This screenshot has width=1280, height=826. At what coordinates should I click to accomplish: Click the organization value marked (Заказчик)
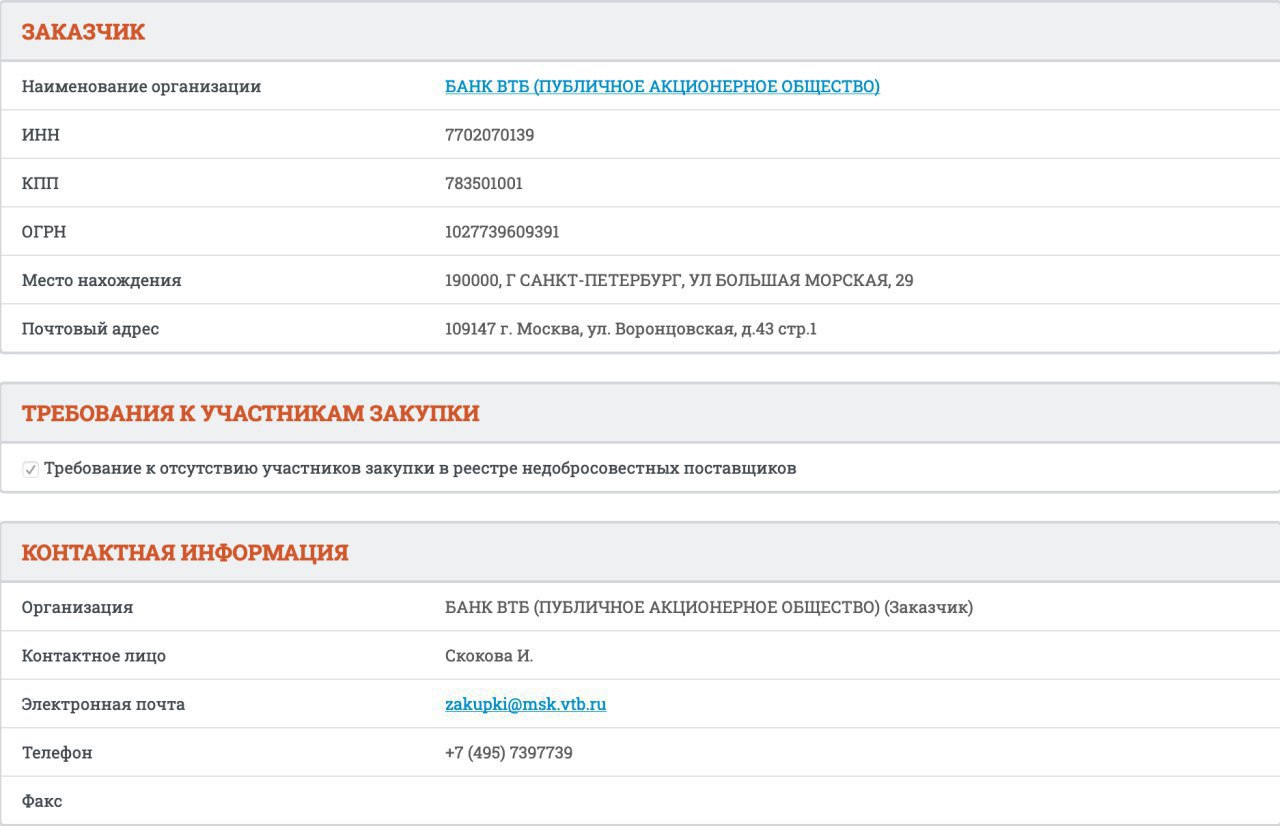coord(709,608)
